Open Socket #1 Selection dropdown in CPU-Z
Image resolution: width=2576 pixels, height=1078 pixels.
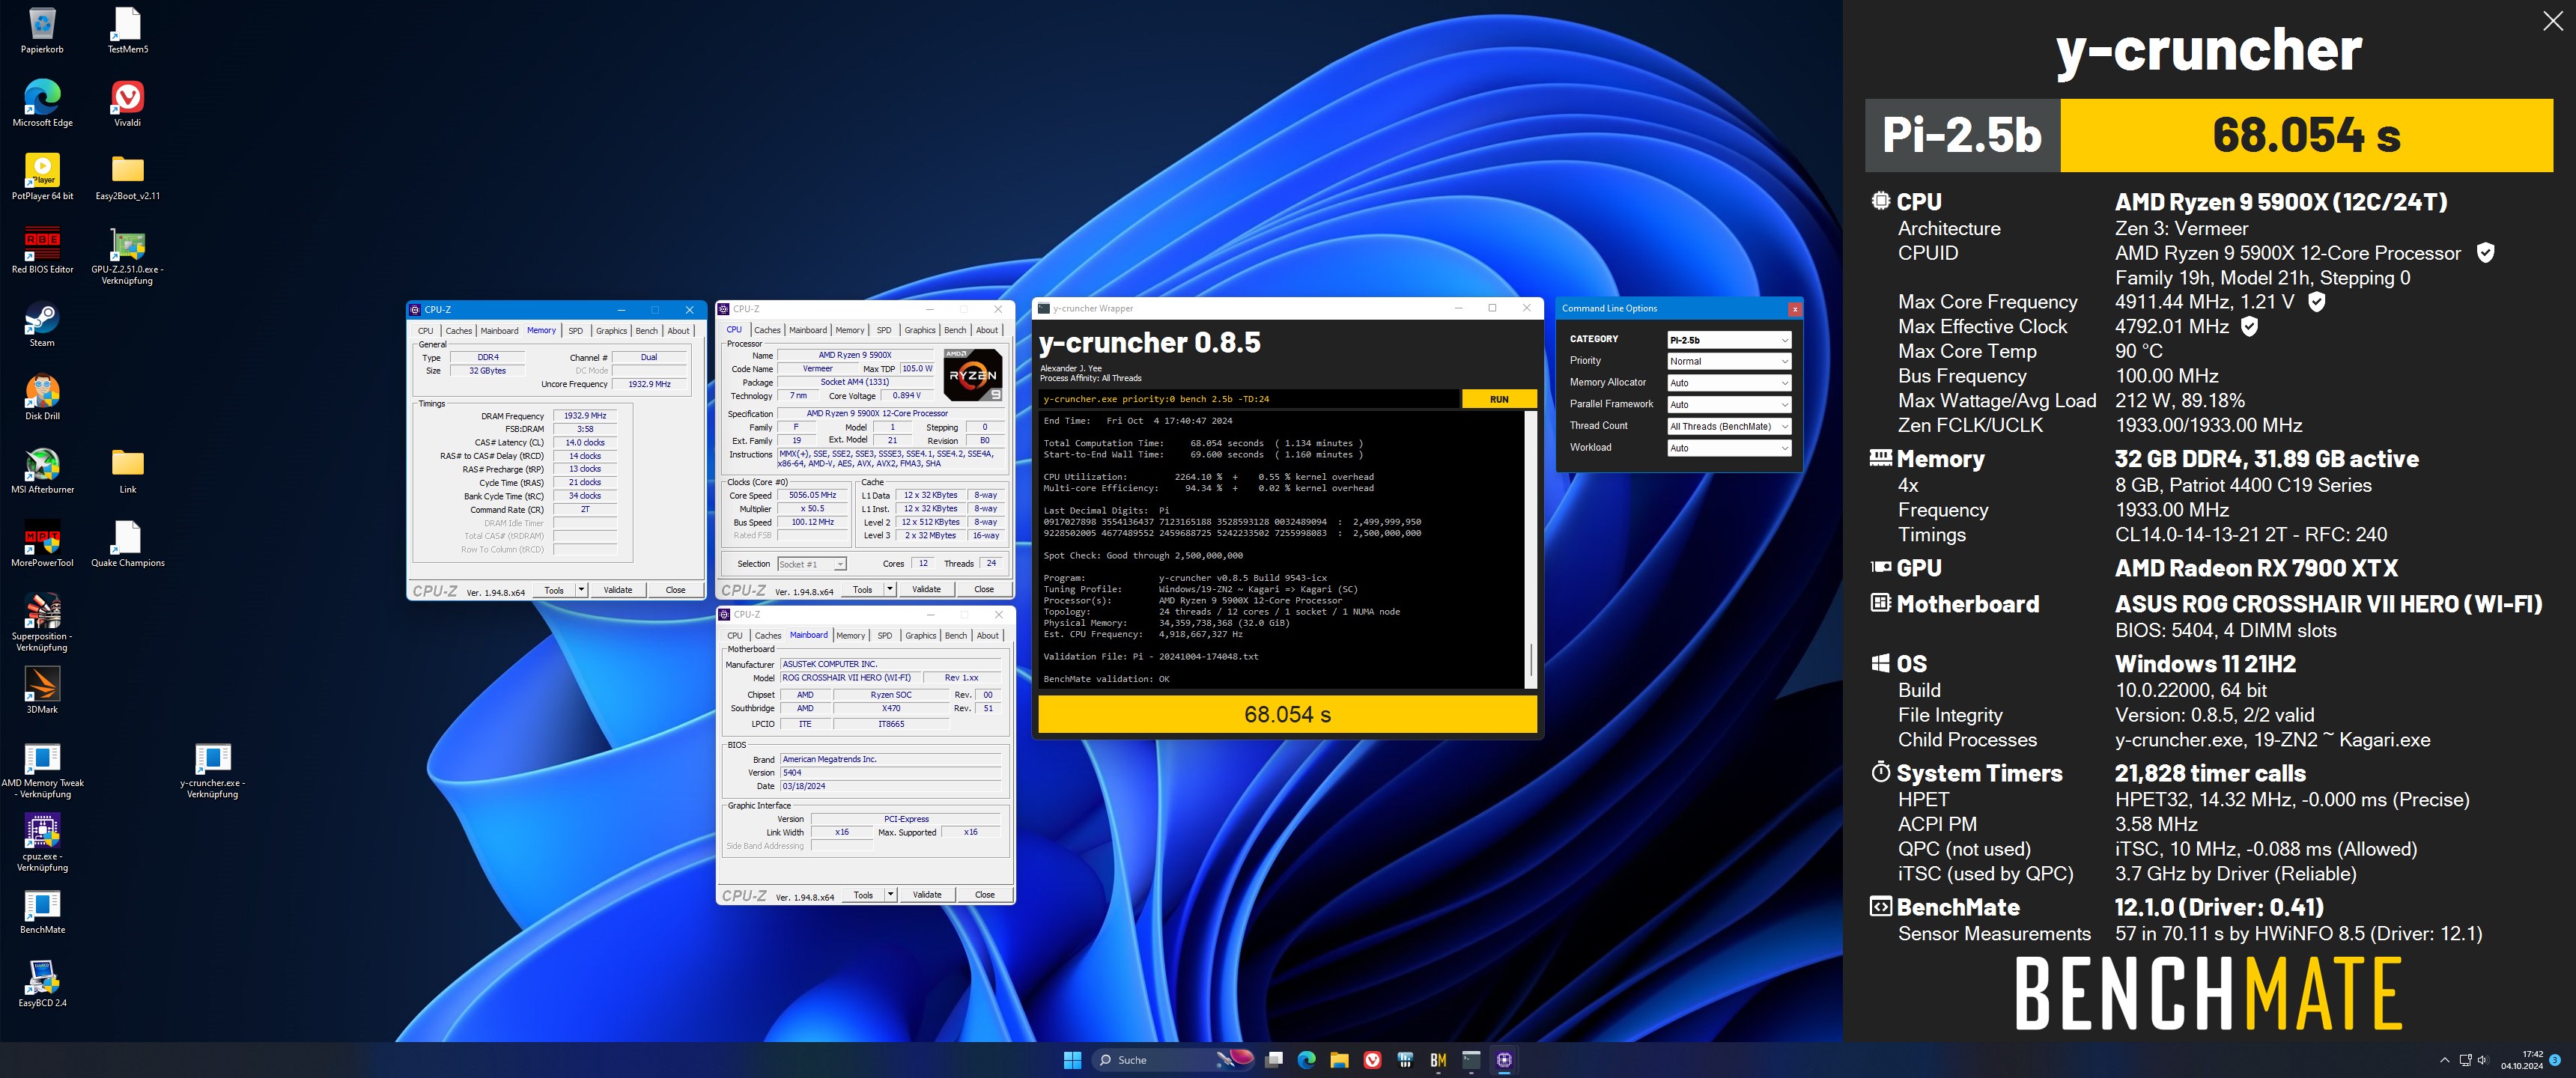tap(812, 564)
